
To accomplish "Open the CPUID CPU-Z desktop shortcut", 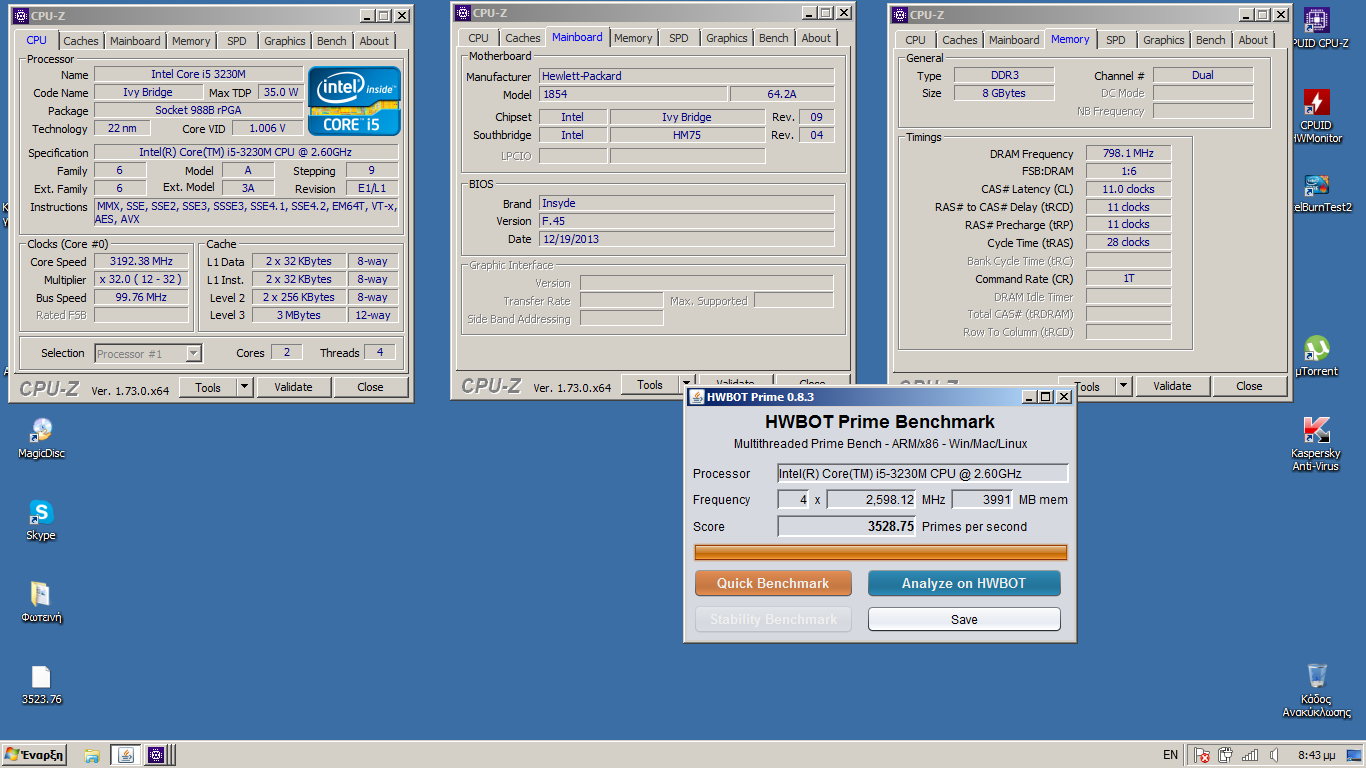I will pos(1317,28).
